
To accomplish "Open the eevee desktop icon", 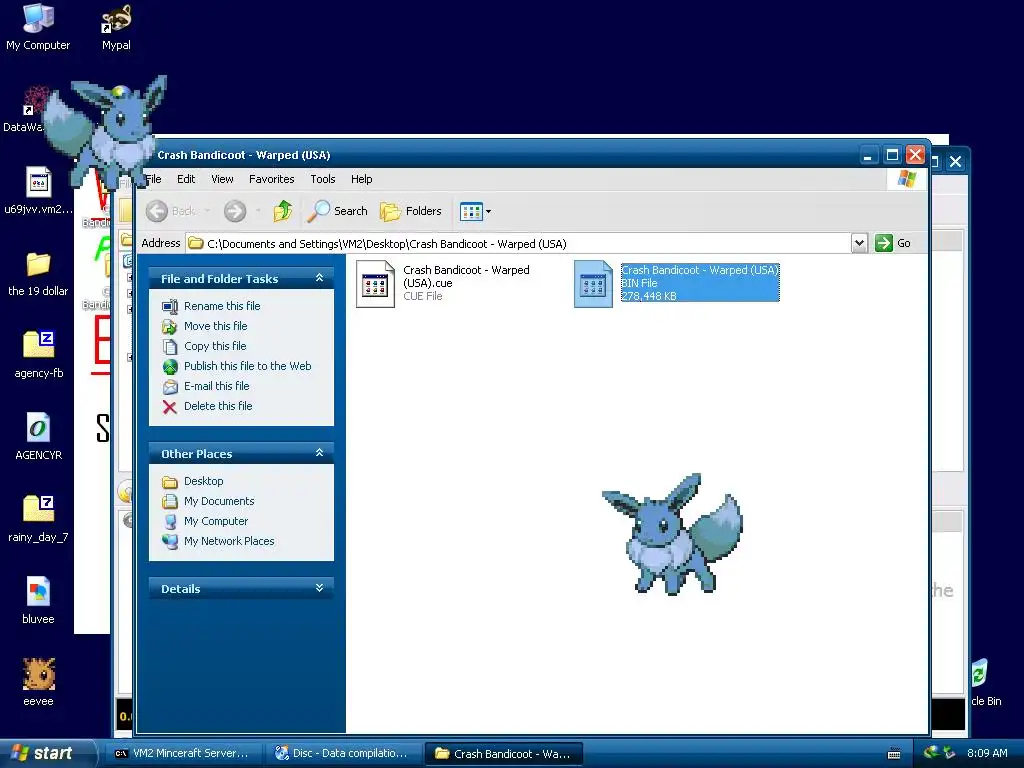I will [x=39, y=682].
